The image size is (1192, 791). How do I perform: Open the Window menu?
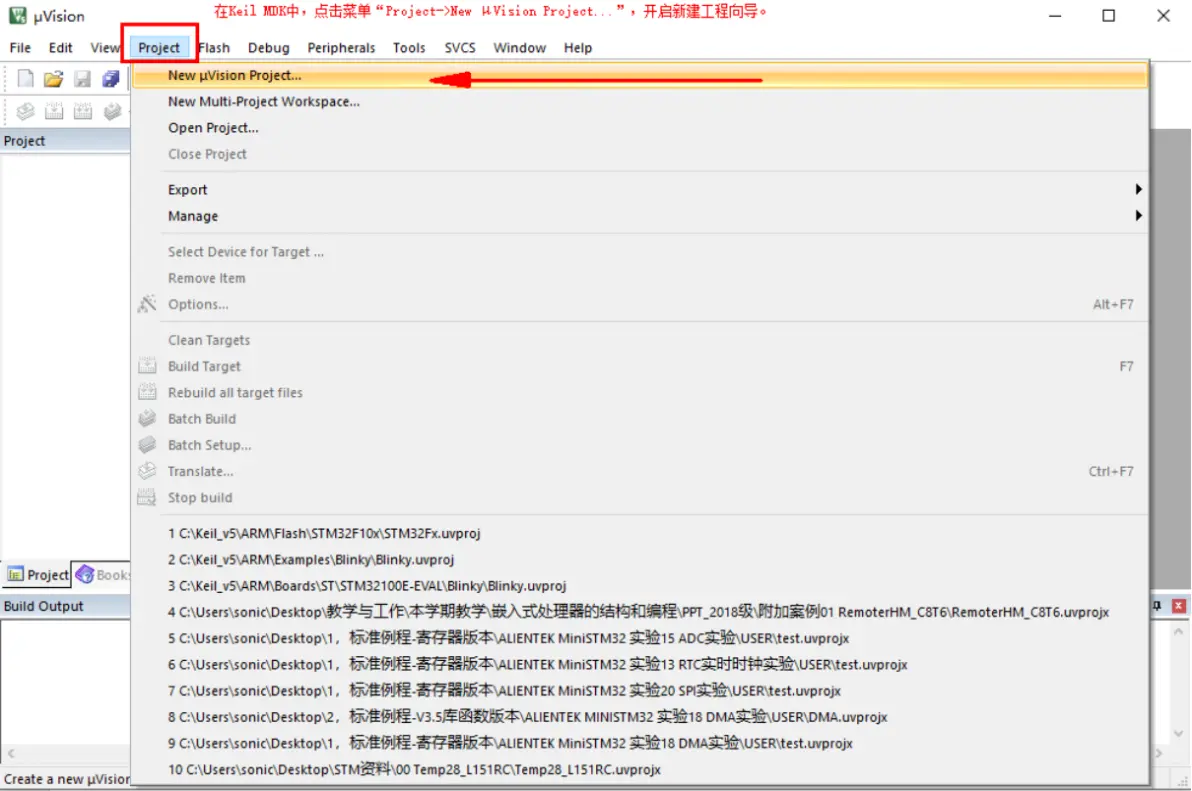[519, 47]
